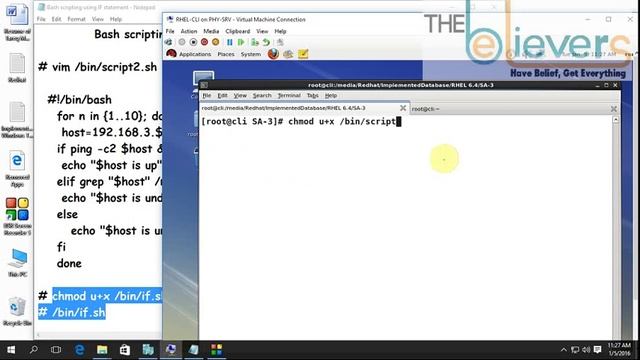
Task: Open the Recycle Bin desktop icon
Action: [17, 311]
